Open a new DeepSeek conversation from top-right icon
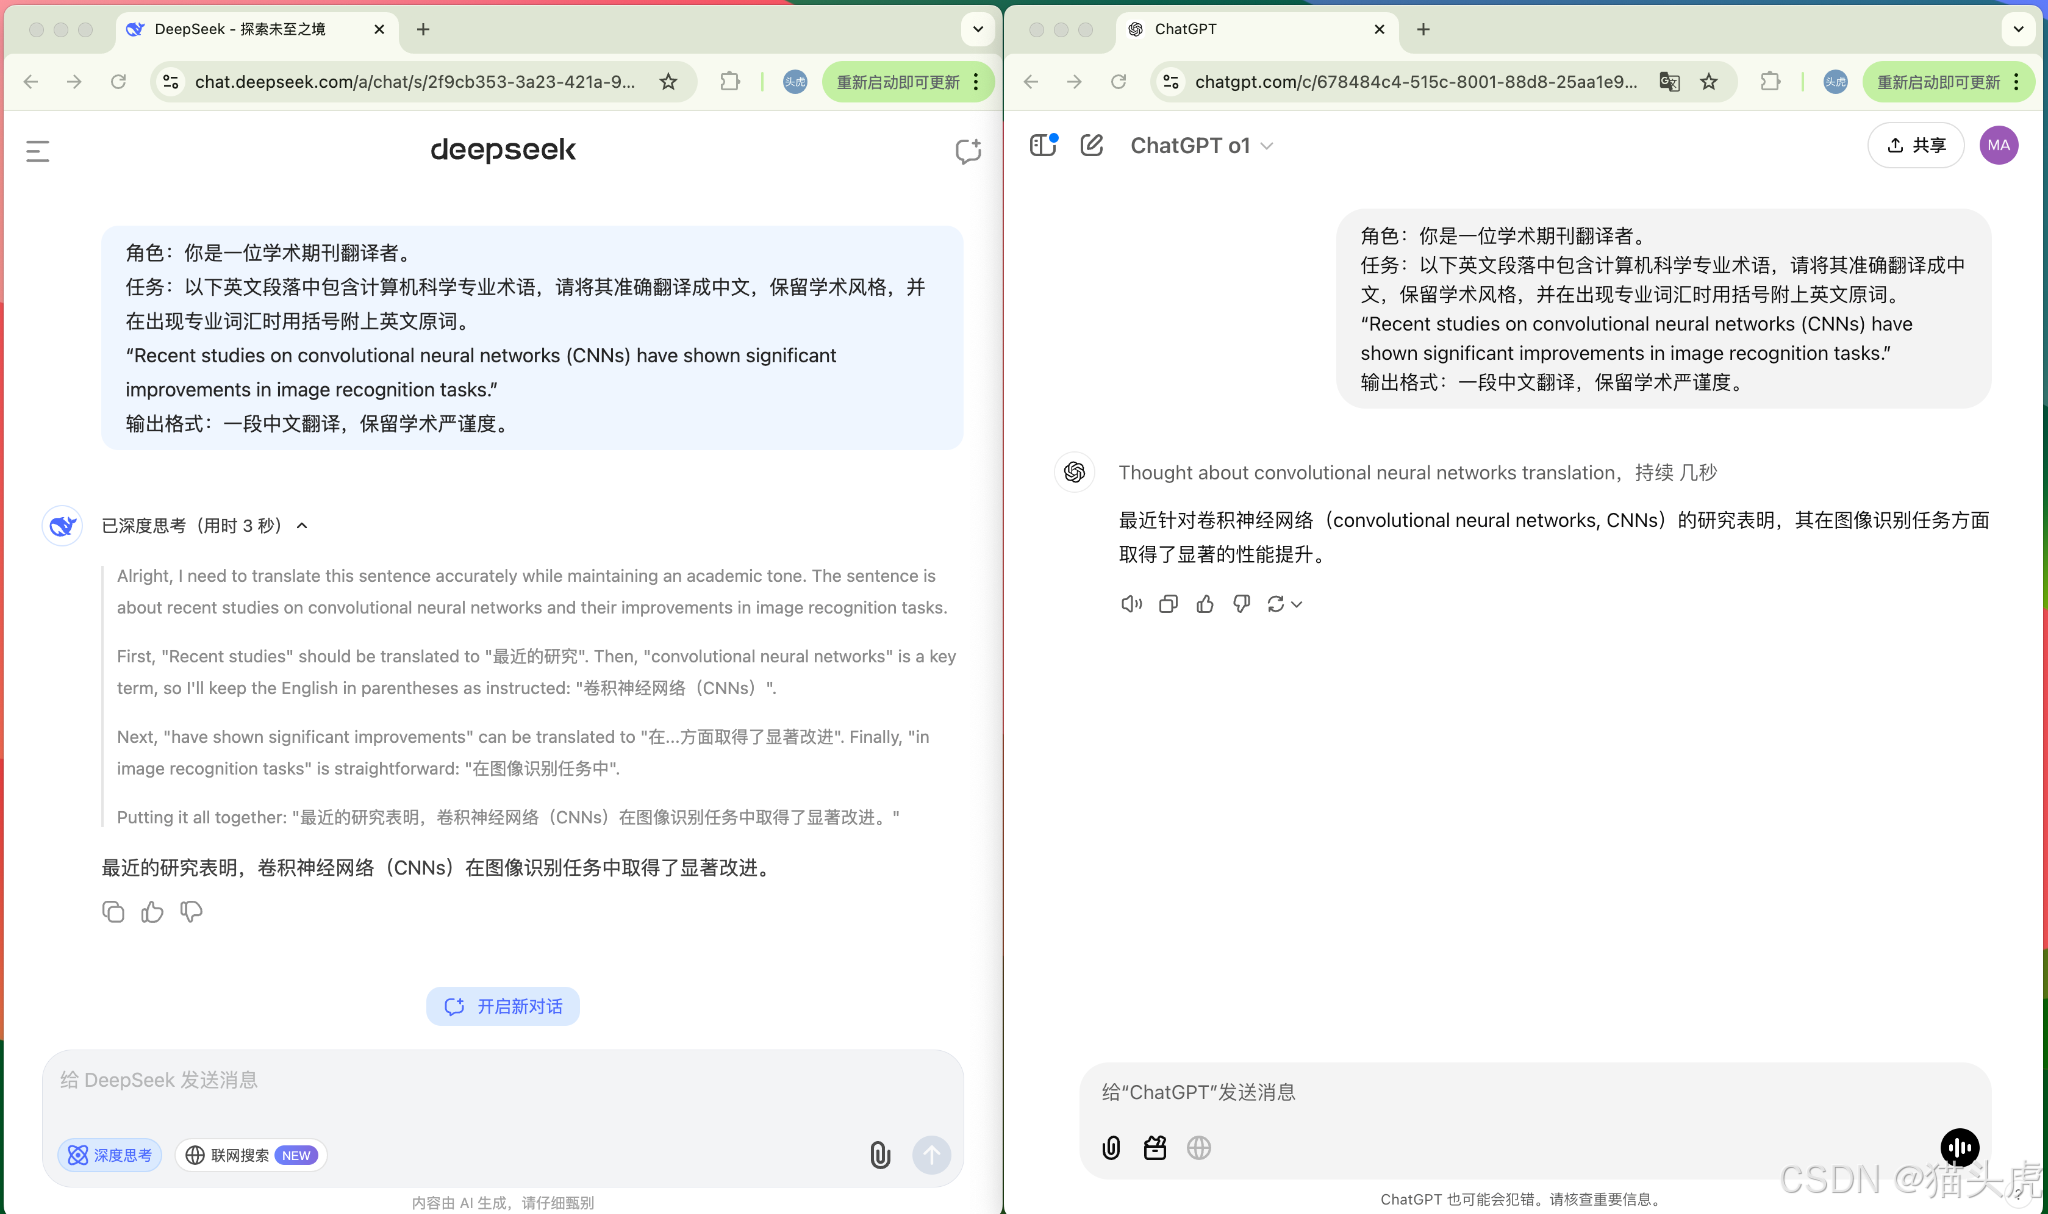This screenshot has width=2048, height=1214. [x=966, y=151]
